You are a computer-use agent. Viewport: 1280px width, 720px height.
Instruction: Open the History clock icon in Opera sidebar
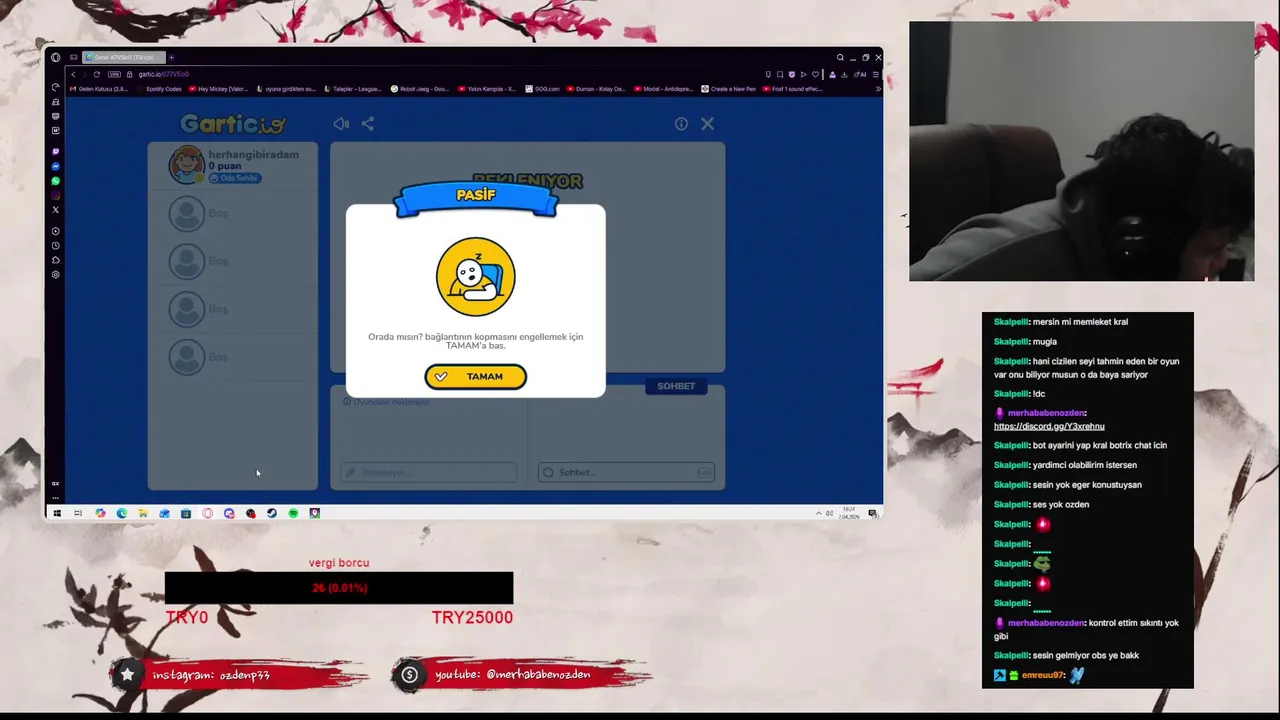(x=56, y=245)
